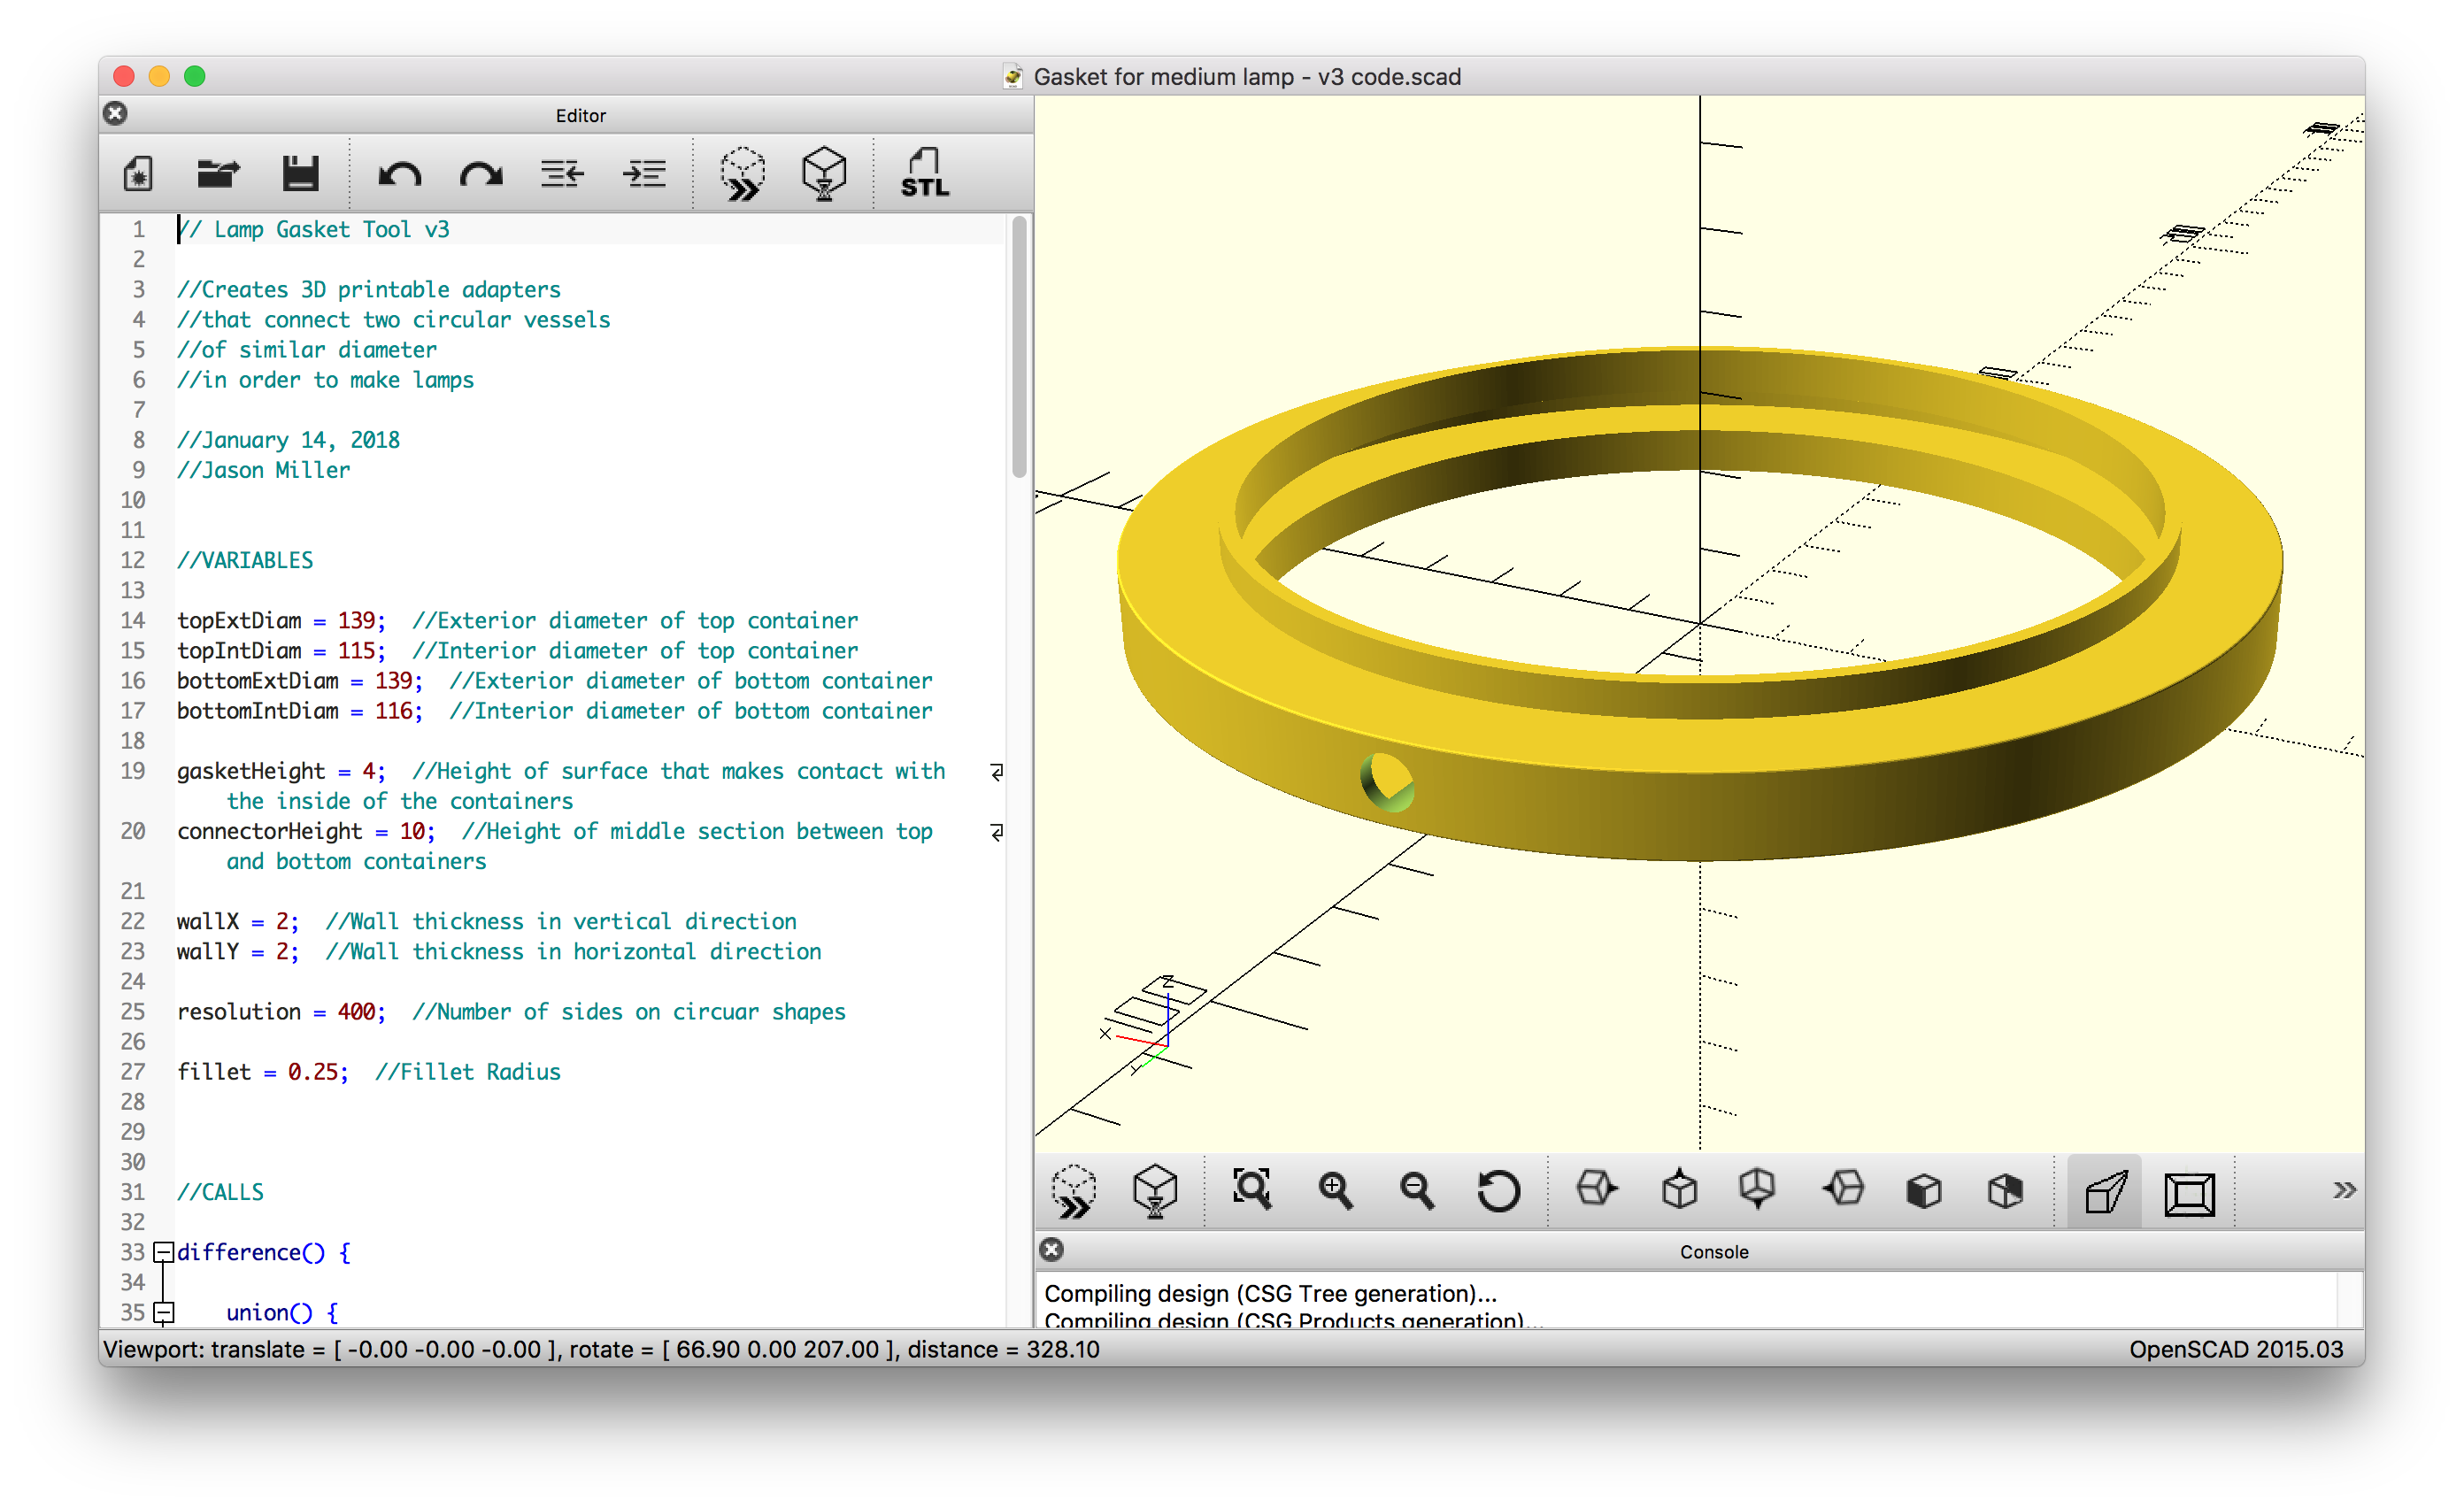Reset the 3D view rotation
The width and height of the screenshot is (2464, 1508).
(x=1498, y=1190)
